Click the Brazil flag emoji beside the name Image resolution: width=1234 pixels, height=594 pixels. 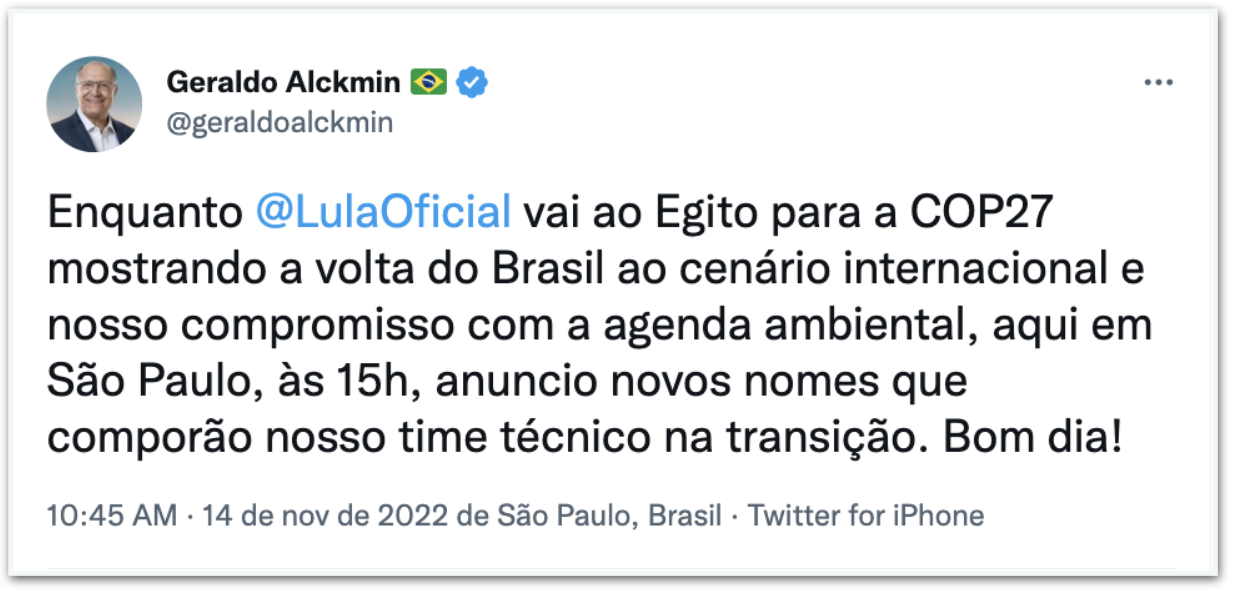(429, 82)
